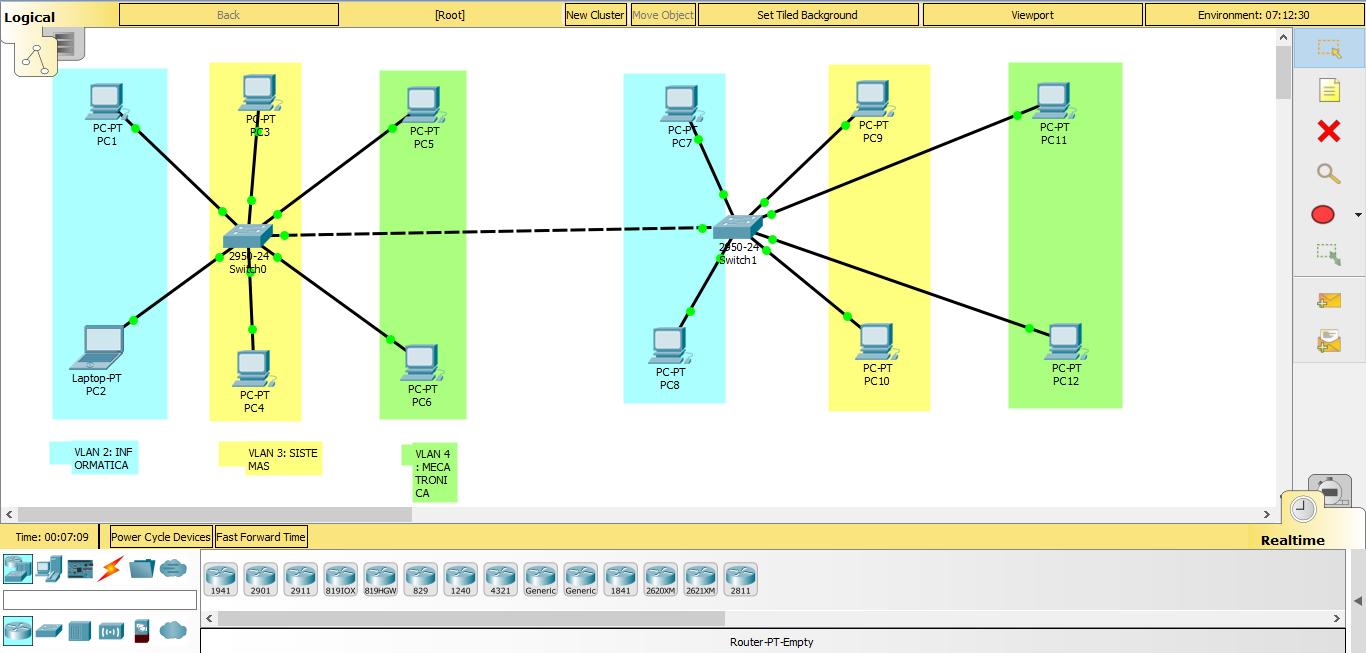Select the Resize Shape tool
Screen dimensions: 1366x653
pyautogui.click(x=1329, y=255)
